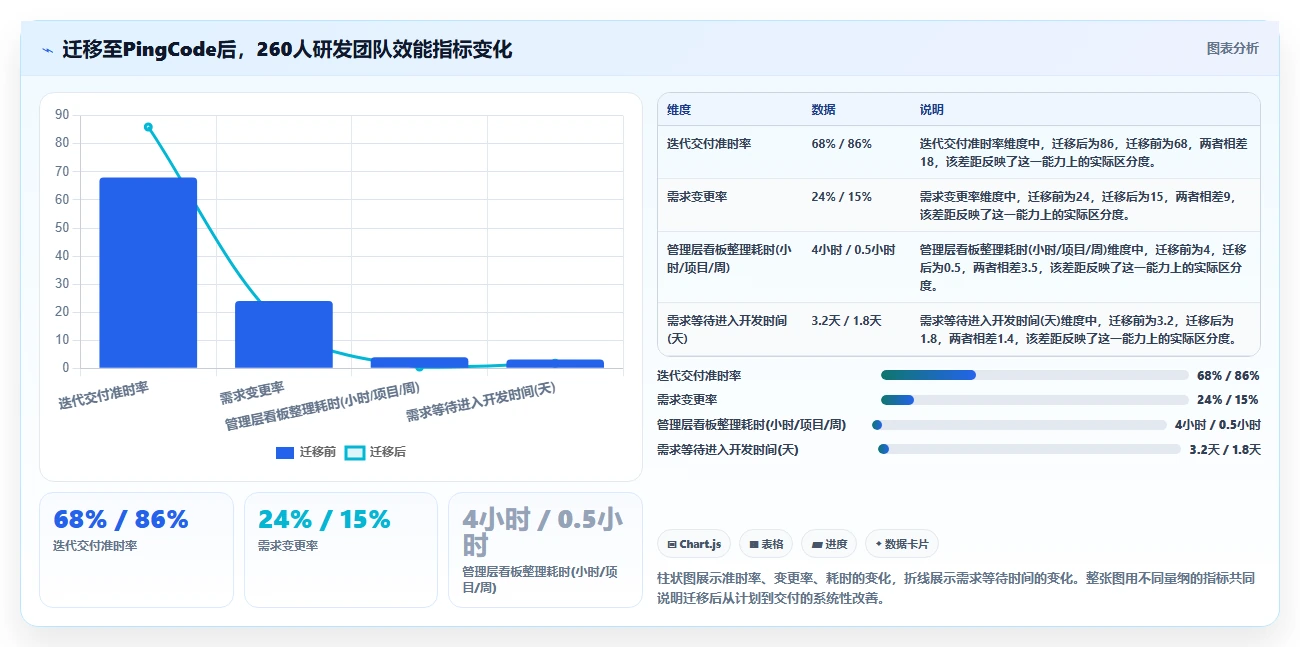The image size is (1300, 647).
Task: Click the summary paragraph starting 柱状图展示
Action: click(956, 588)
